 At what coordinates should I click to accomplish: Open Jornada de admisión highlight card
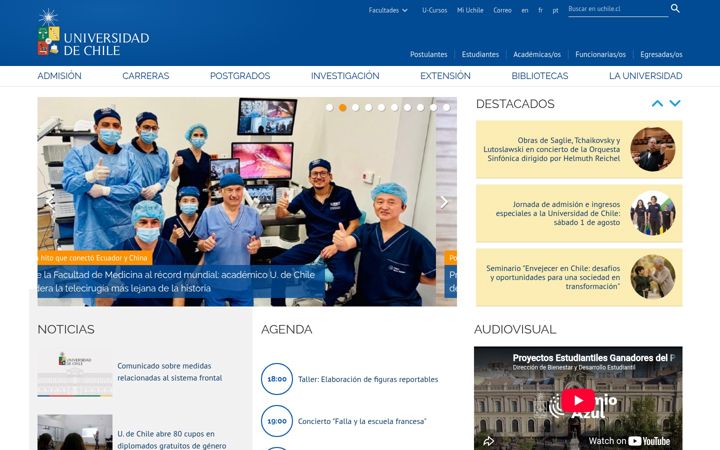[x=579, y=214]
